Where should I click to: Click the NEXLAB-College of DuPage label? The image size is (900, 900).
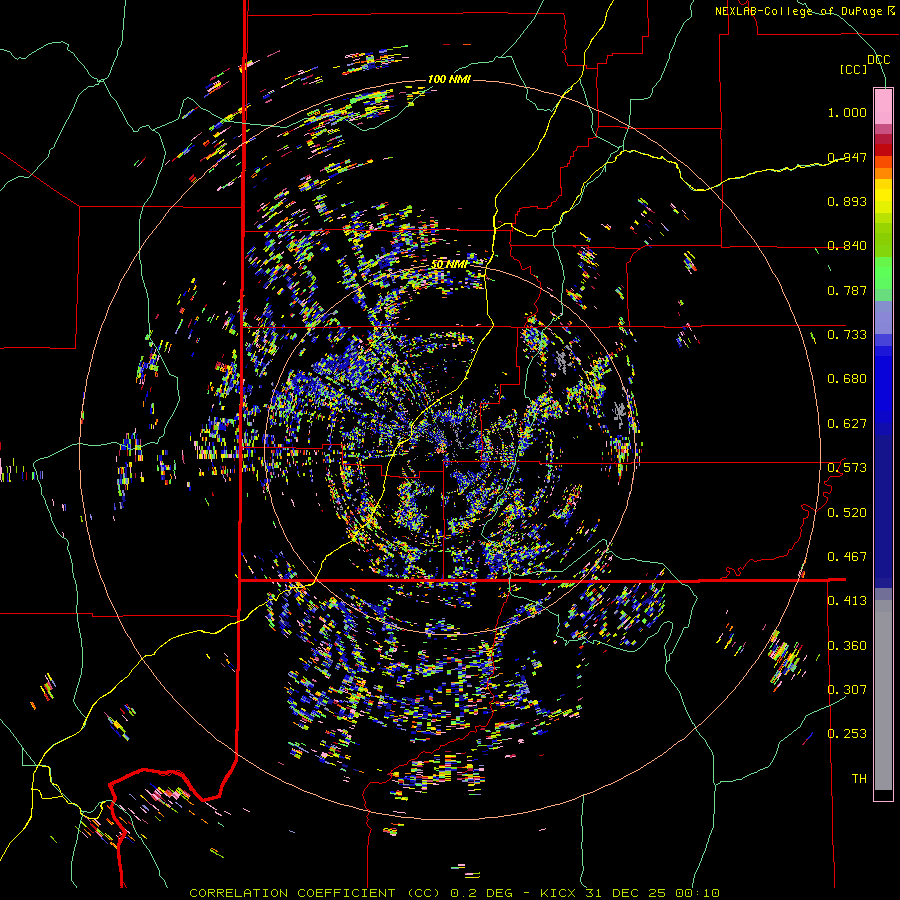point(798,11)
